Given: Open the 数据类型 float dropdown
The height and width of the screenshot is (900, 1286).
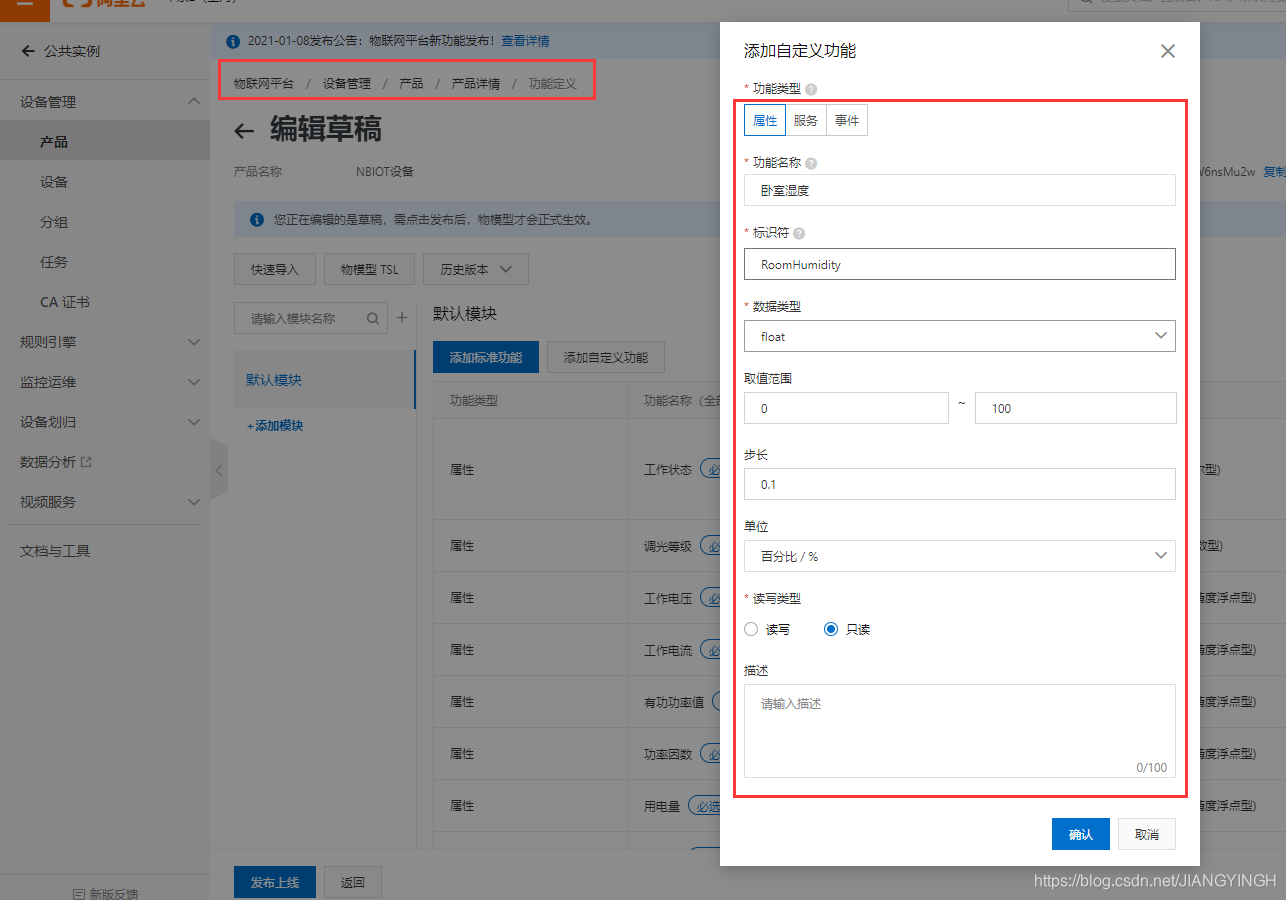Looking at the screenshot, I should 960,336.
